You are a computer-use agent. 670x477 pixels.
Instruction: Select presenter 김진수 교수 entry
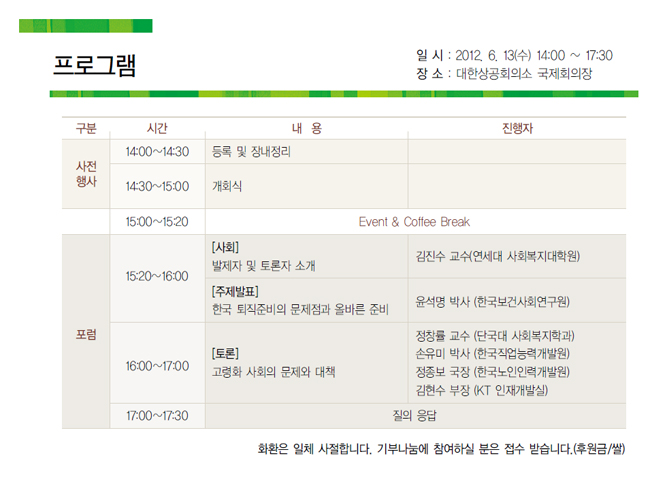(497, 256)
